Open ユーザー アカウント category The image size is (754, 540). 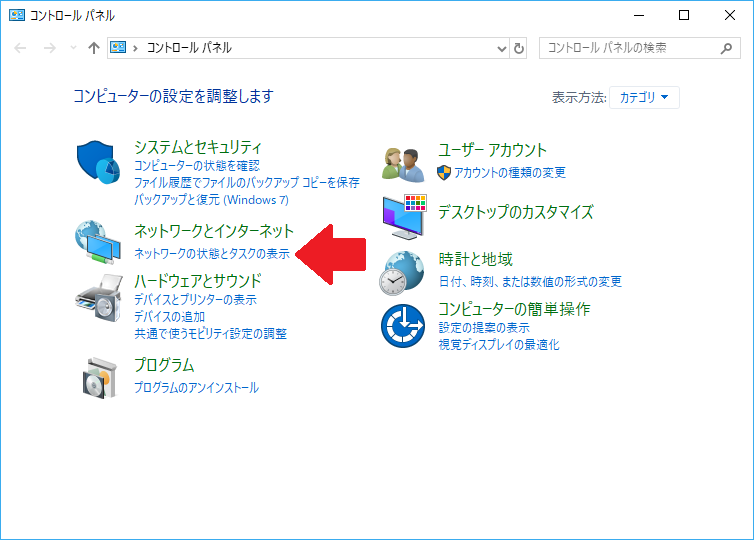(x=492, y=150)
